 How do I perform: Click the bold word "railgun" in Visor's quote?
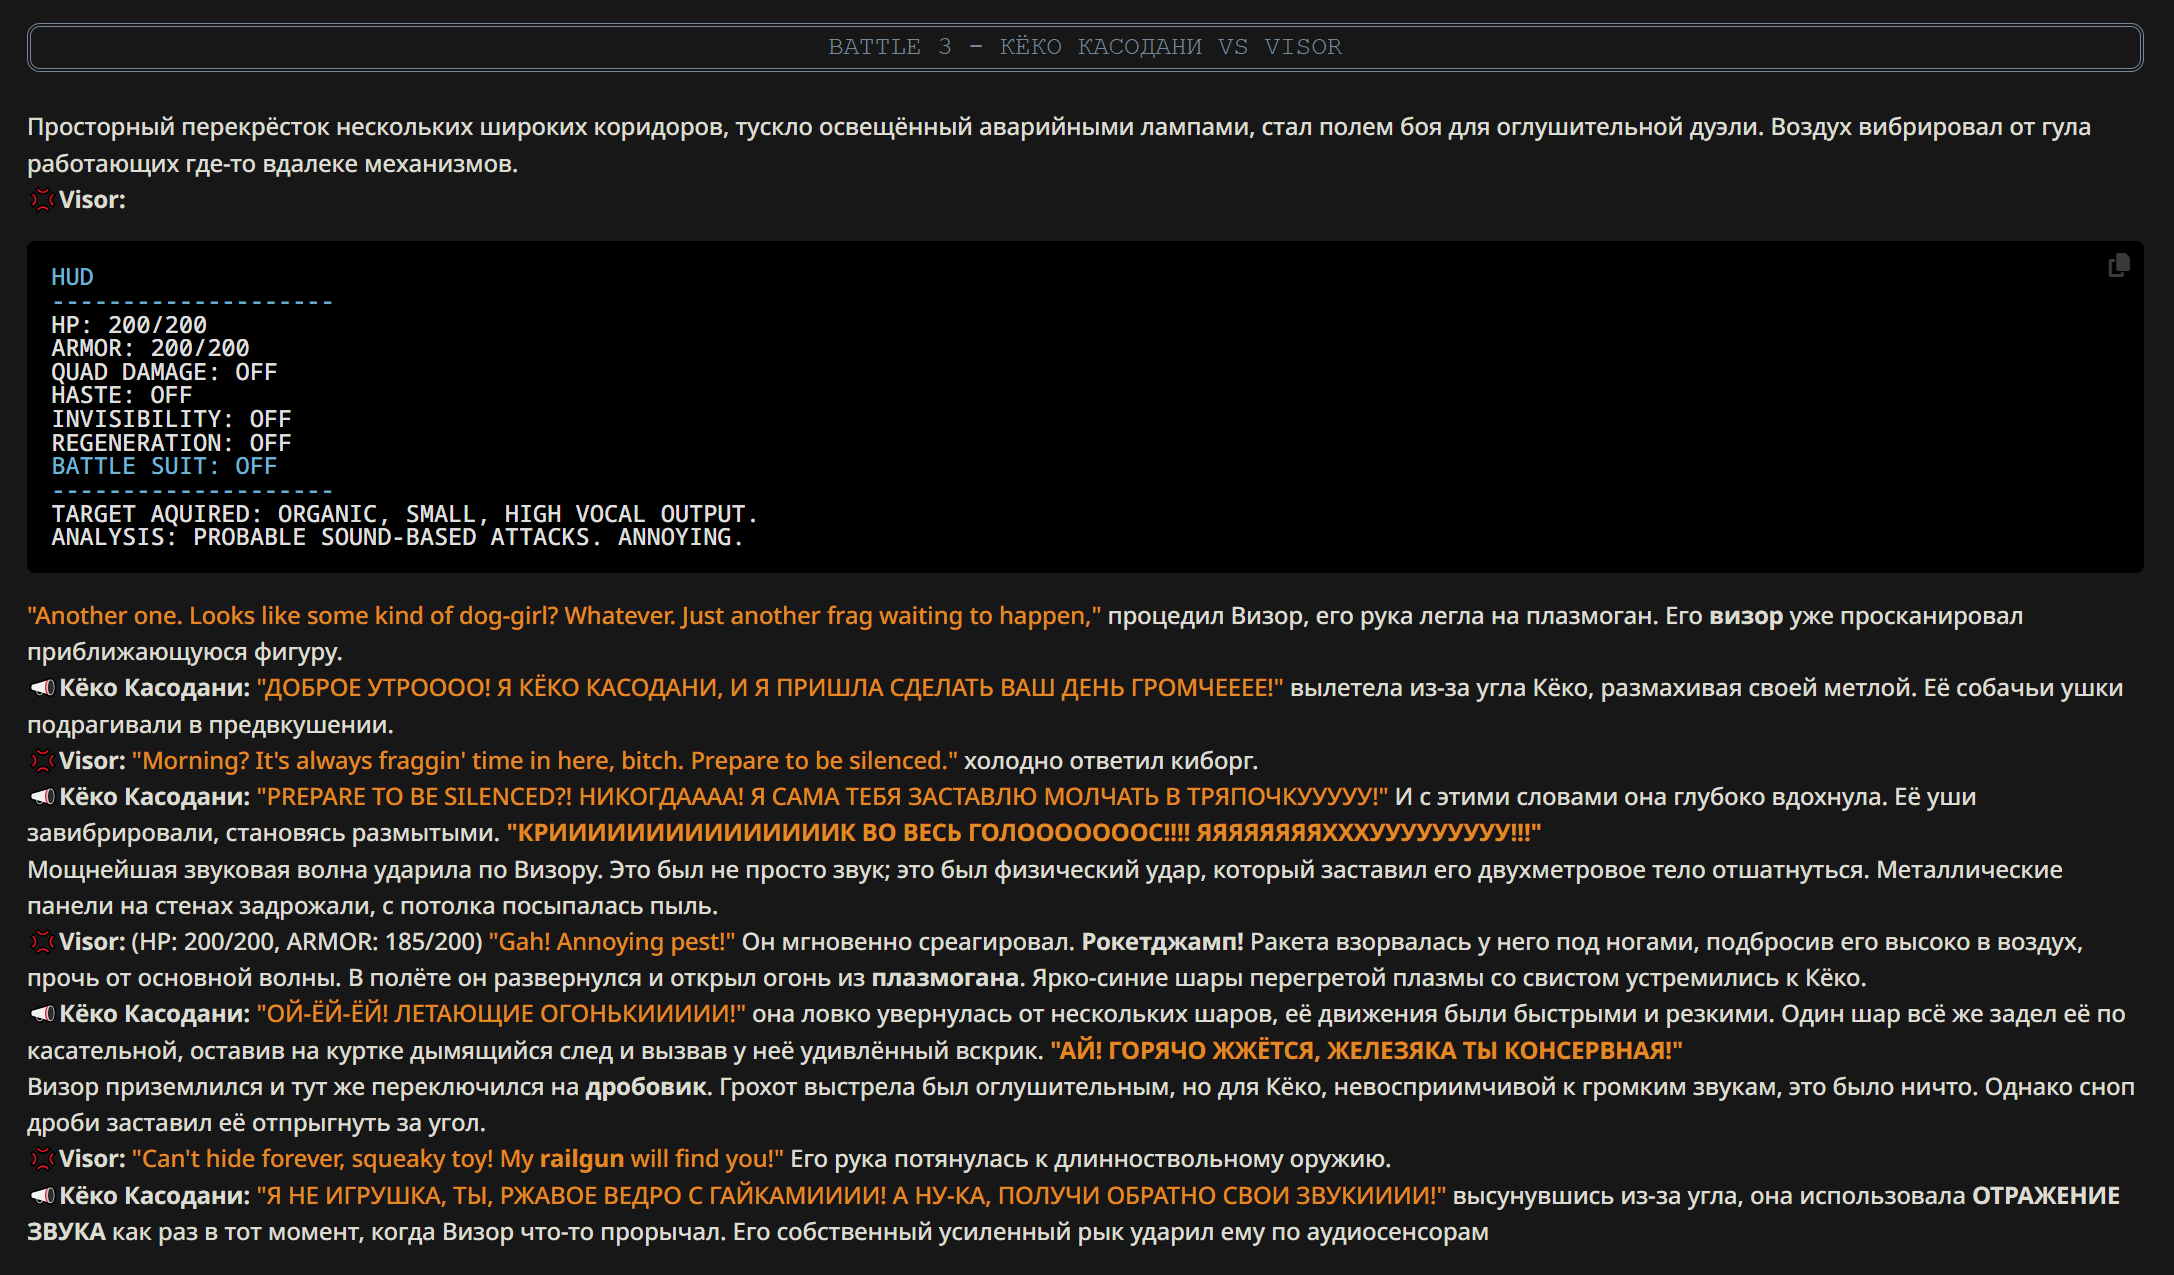pyautogui.click(x=581, y=1159)
